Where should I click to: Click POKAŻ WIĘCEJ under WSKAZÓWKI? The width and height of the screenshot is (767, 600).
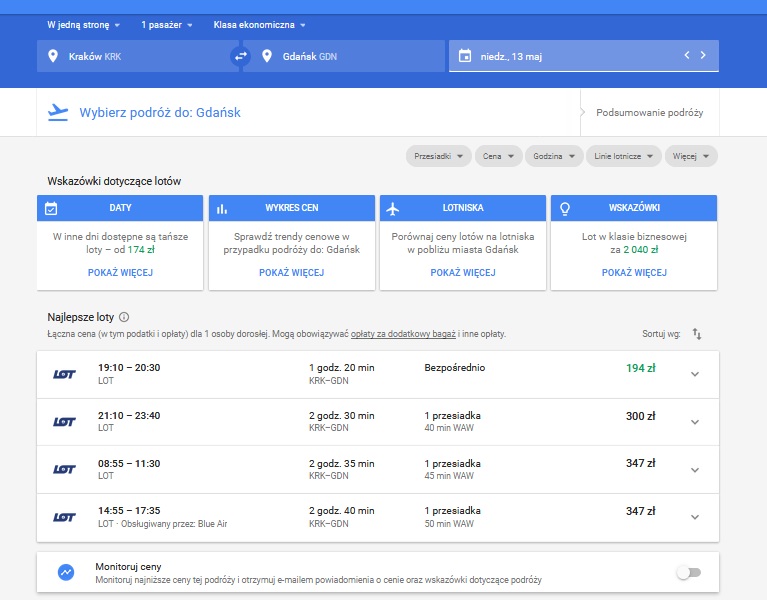(x=634, y=272)
